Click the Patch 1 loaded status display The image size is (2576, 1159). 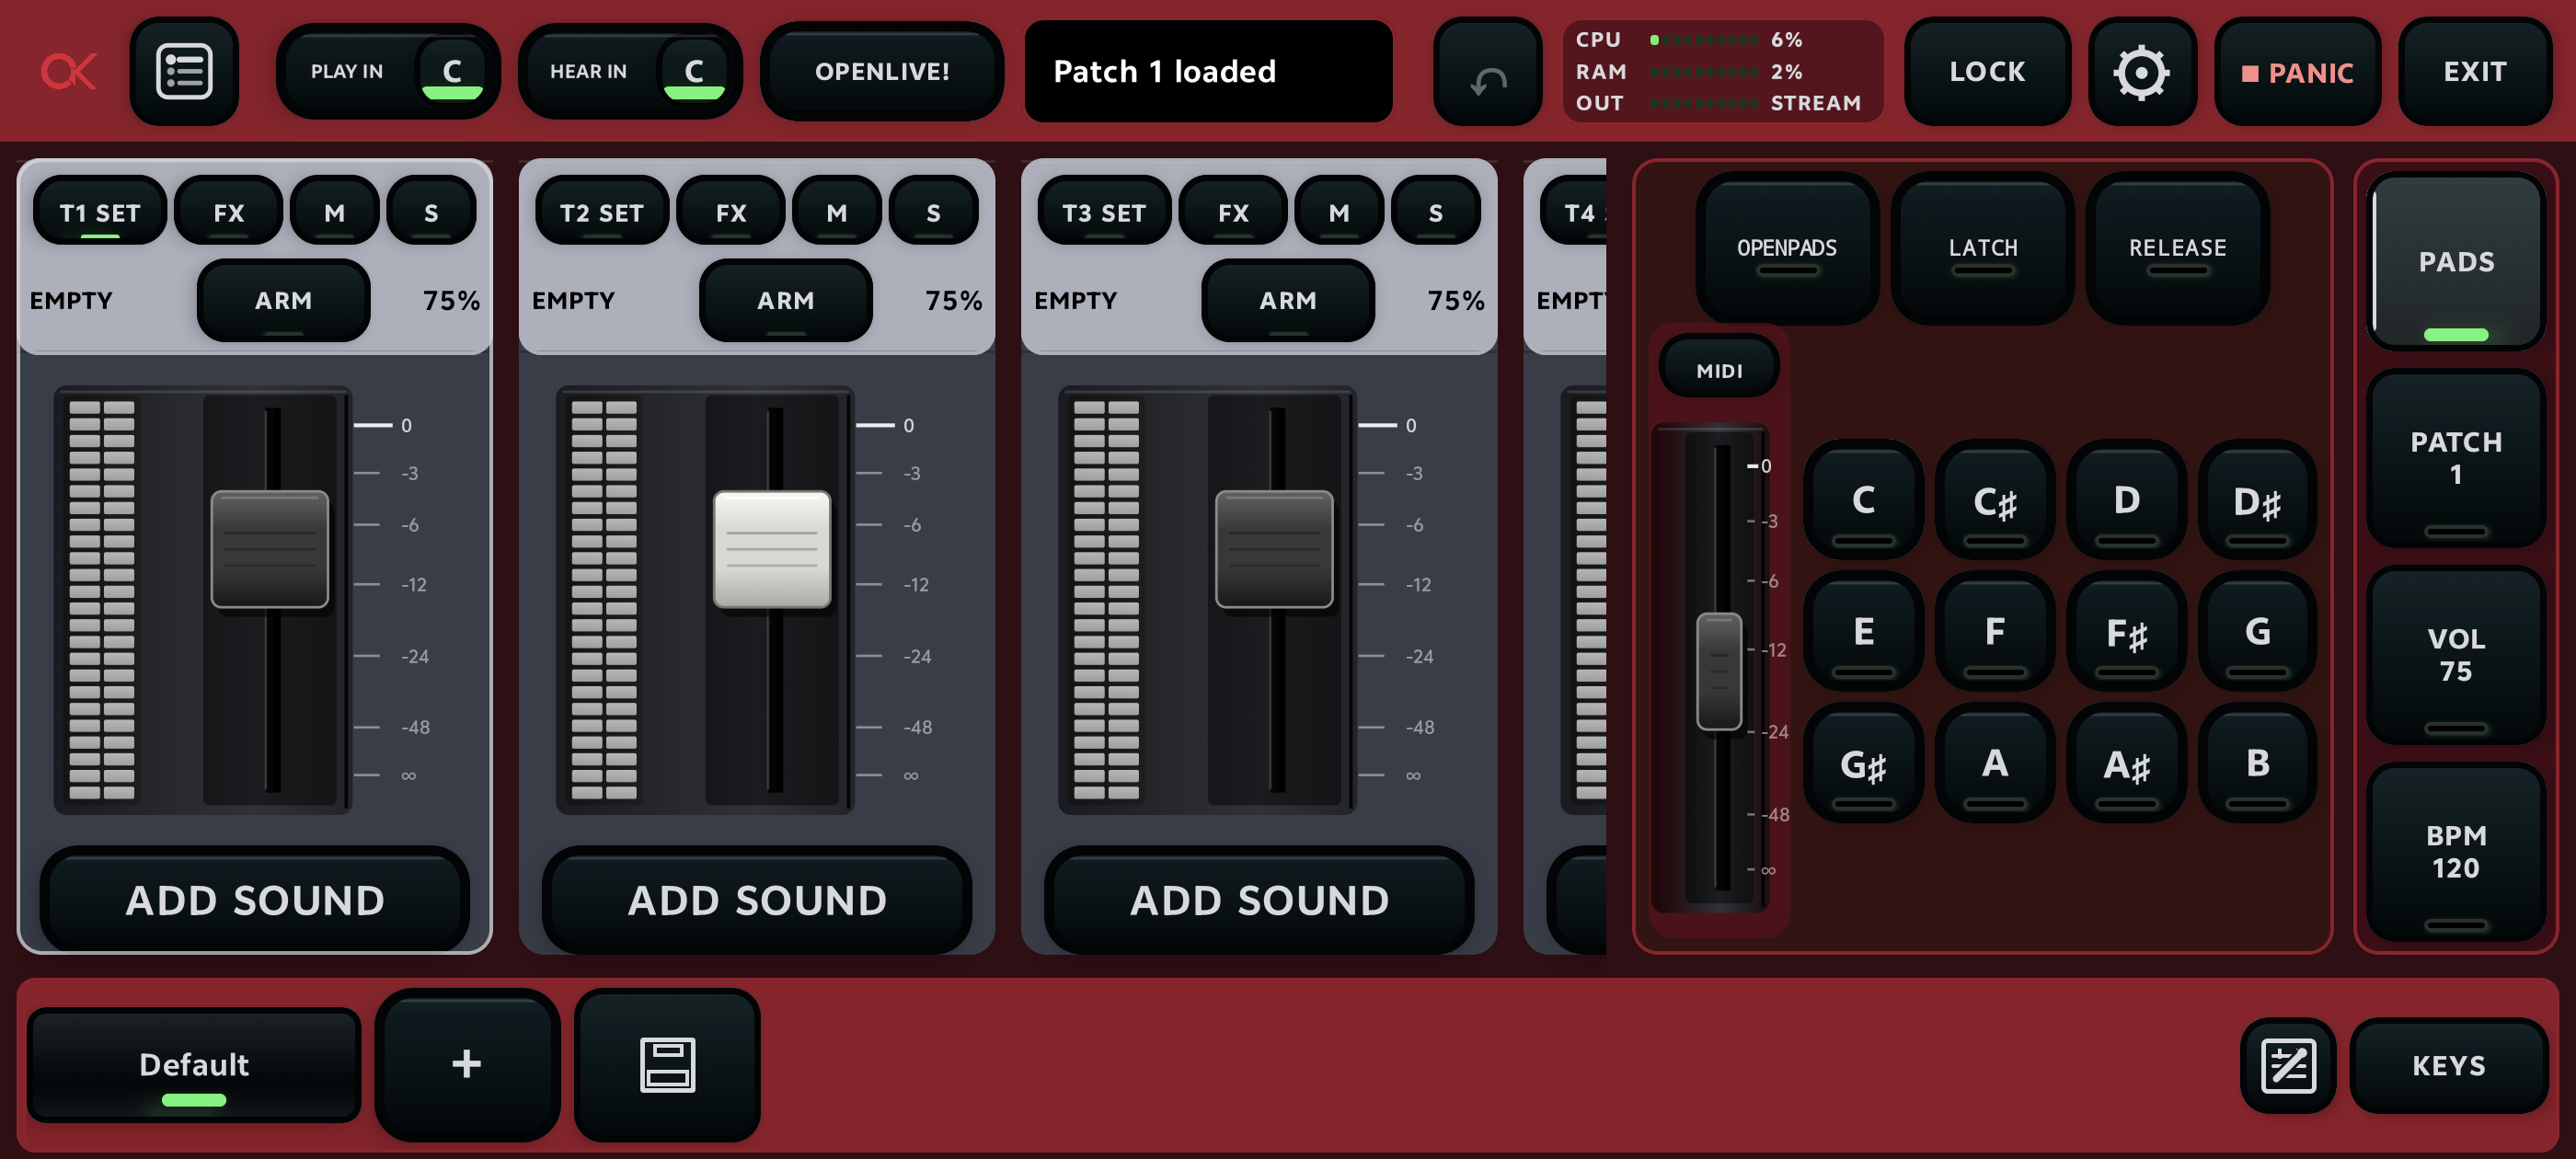1208,71
